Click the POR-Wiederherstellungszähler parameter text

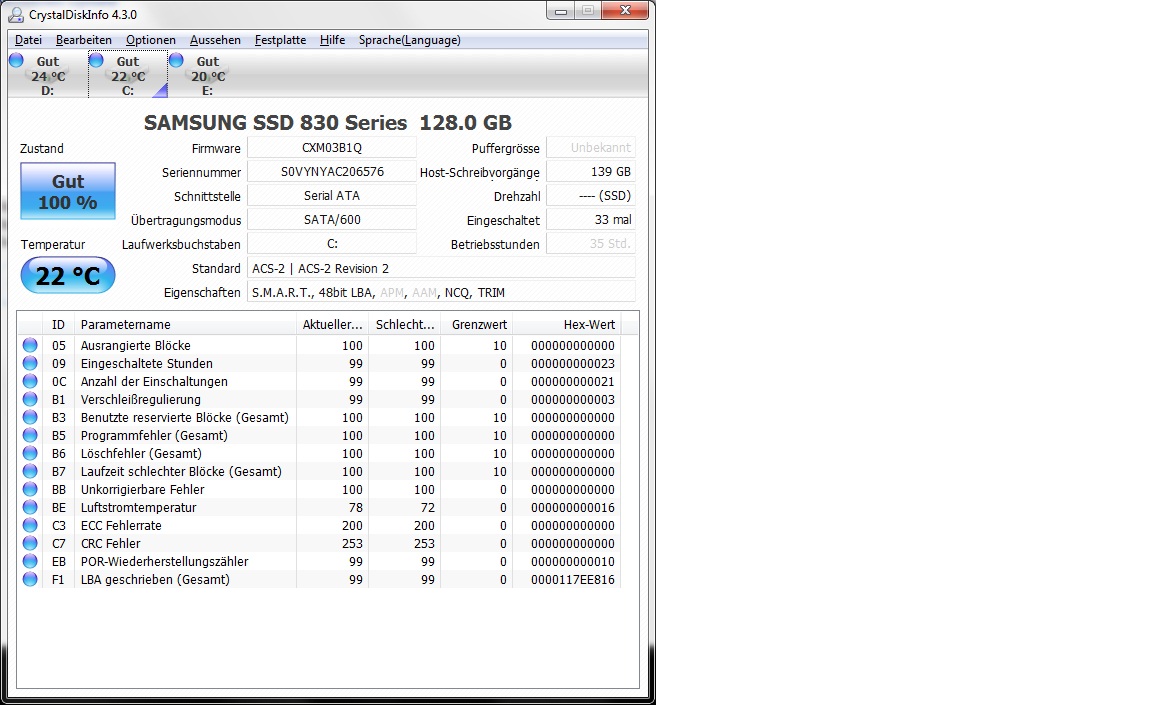pos(165,561)
